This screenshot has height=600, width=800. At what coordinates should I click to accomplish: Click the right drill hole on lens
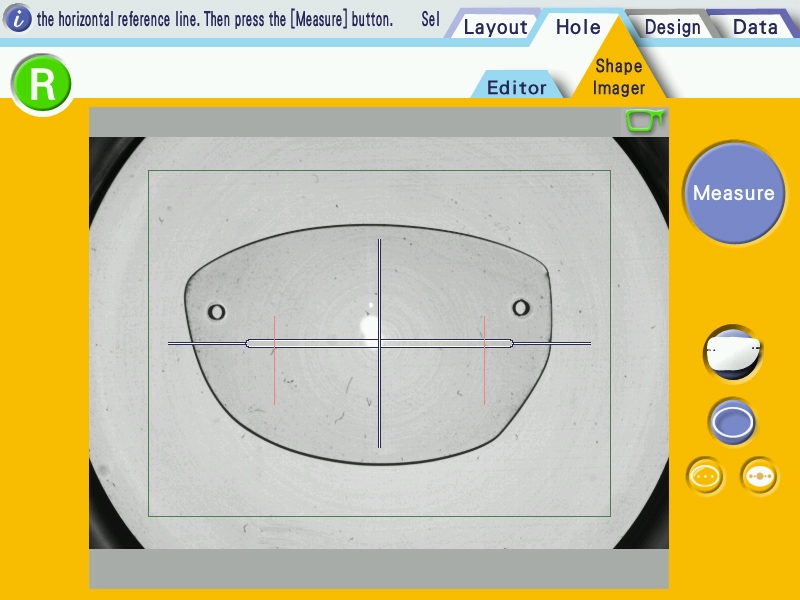pyautogui.click(x=521, y=307)
